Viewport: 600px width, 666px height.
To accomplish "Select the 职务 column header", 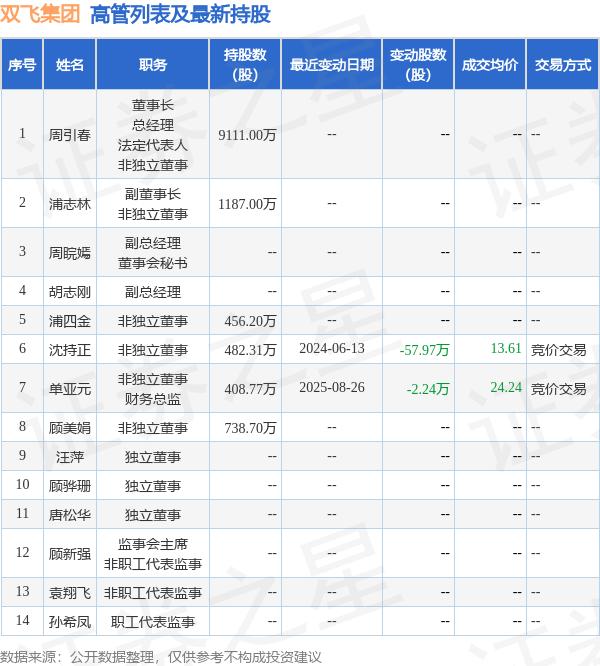I will (x=153, y=65).
